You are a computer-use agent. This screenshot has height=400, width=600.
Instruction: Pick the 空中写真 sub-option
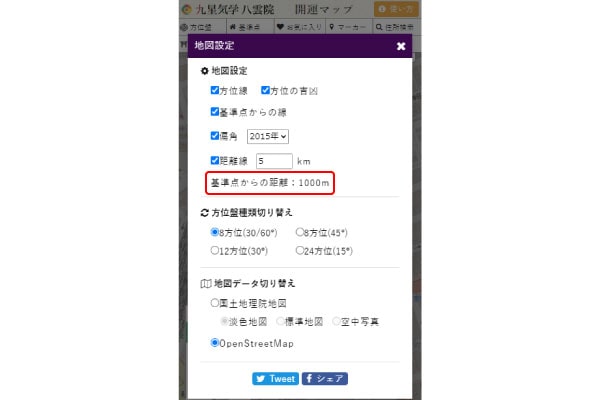pos(336,321)
